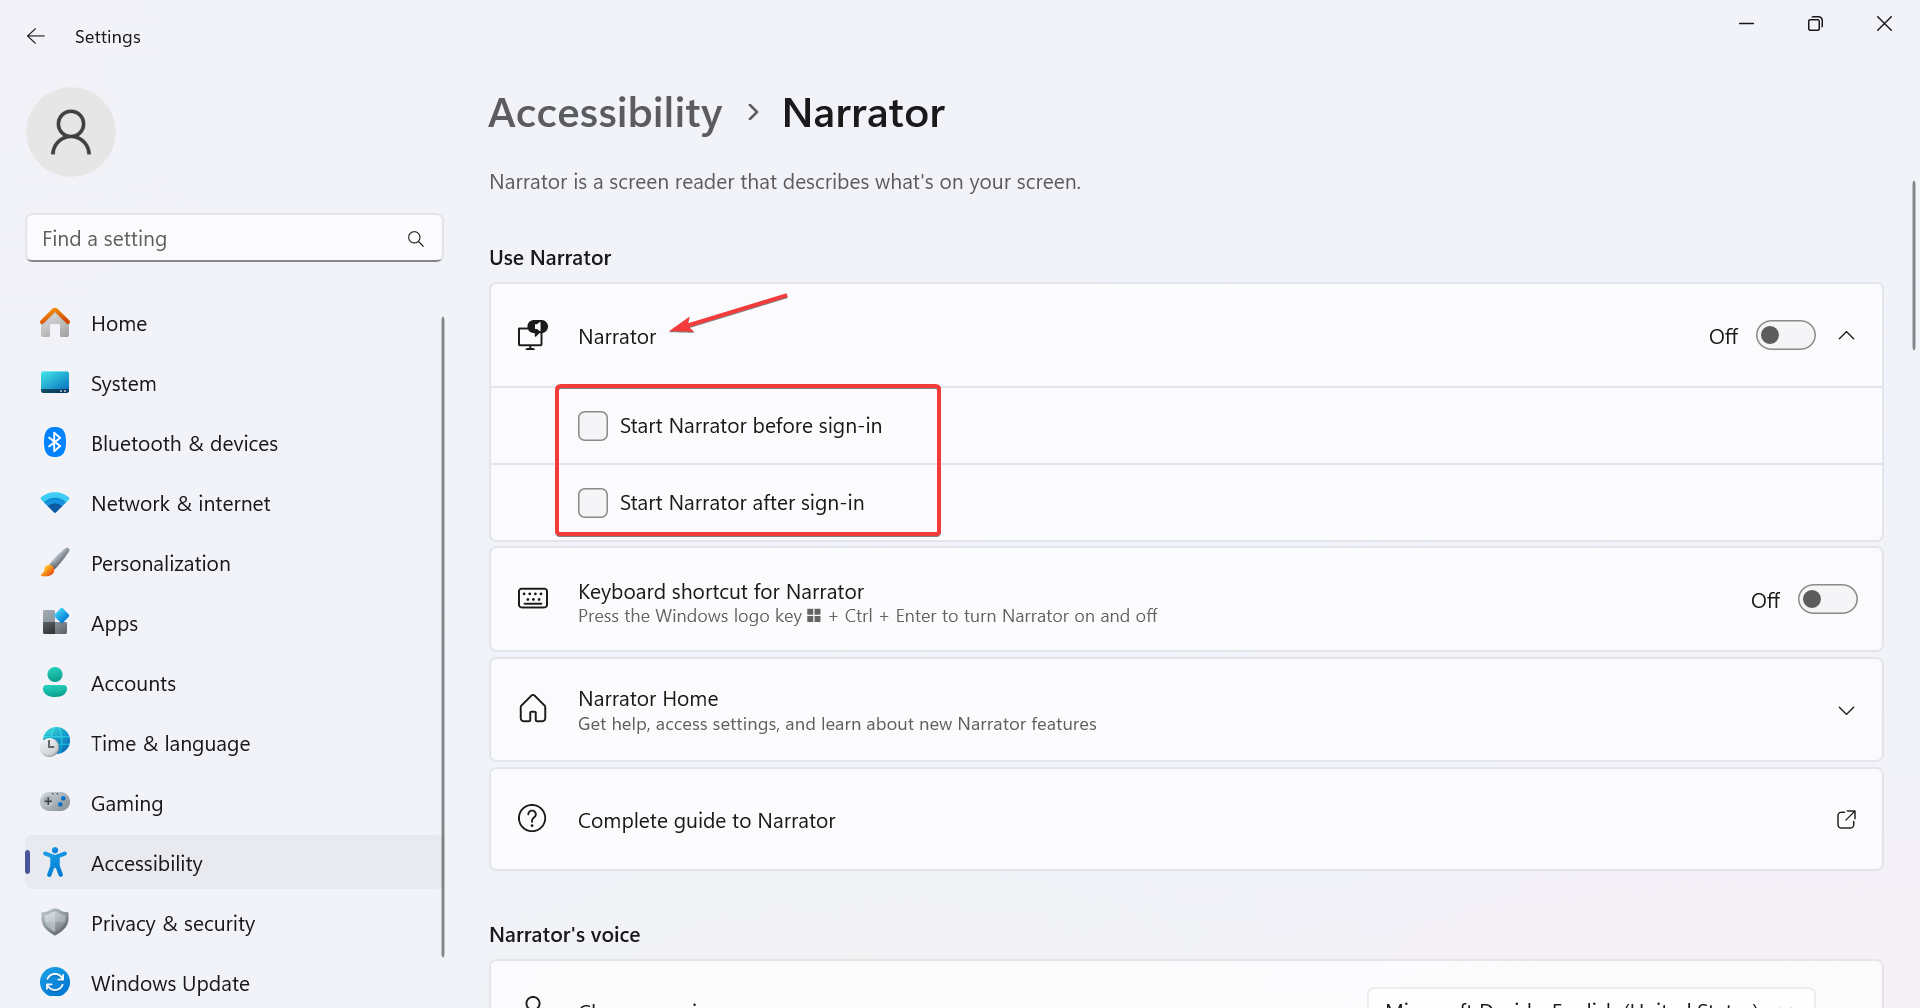
Task: Click the search magnifier icon
Action: point(416,239)
